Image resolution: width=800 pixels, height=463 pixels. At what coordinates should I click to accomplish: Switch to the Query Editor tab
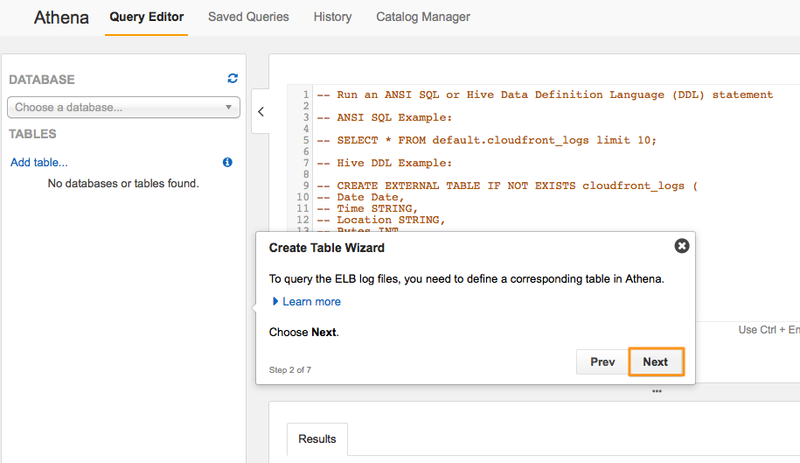(x=147, y=17)
